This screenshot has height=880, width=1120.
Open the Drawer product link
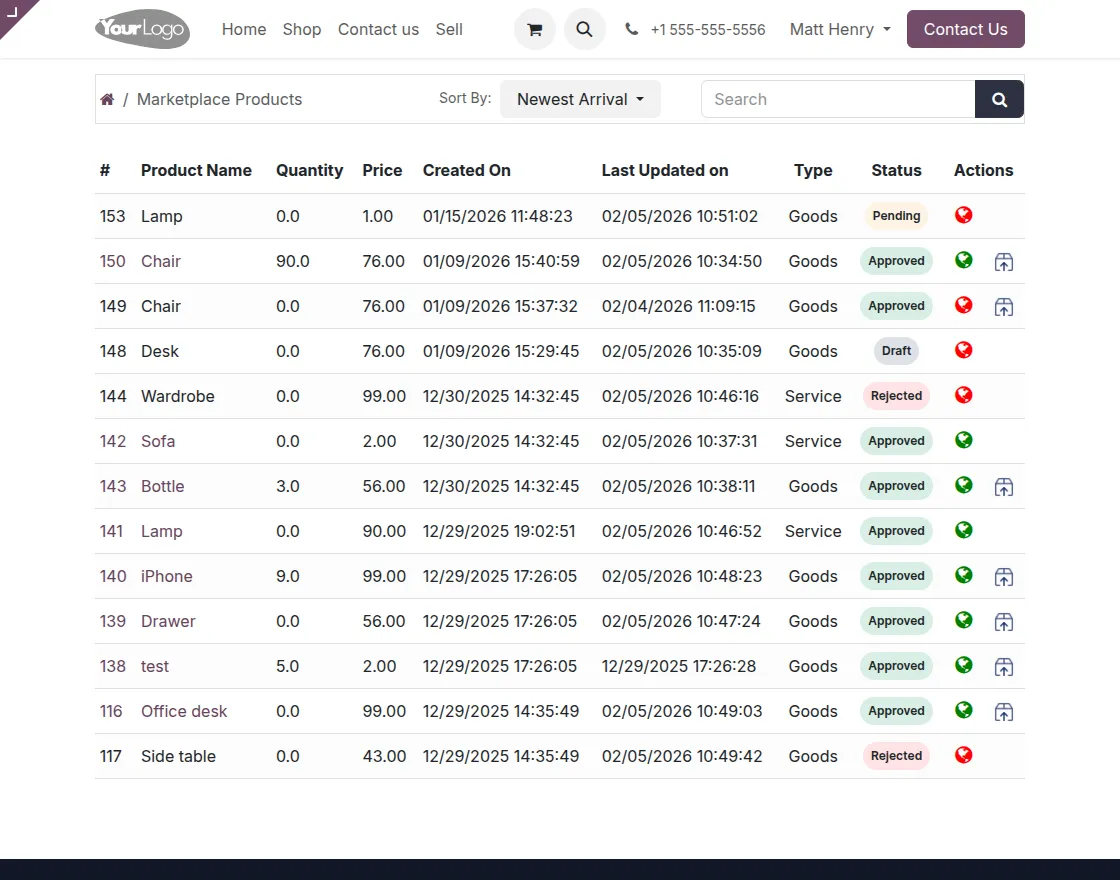(168, 621)
